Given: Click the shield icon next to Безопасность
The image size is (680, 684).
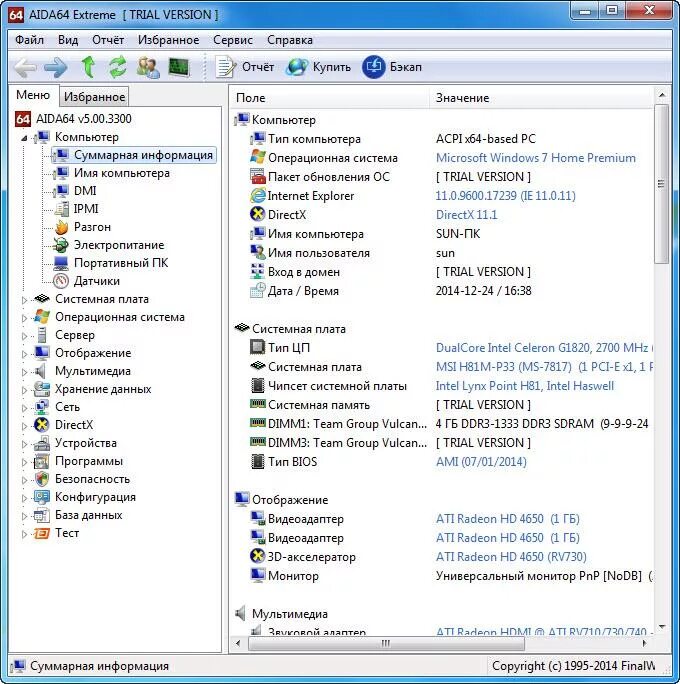Looking at the screenshot, I should point(42,479).
